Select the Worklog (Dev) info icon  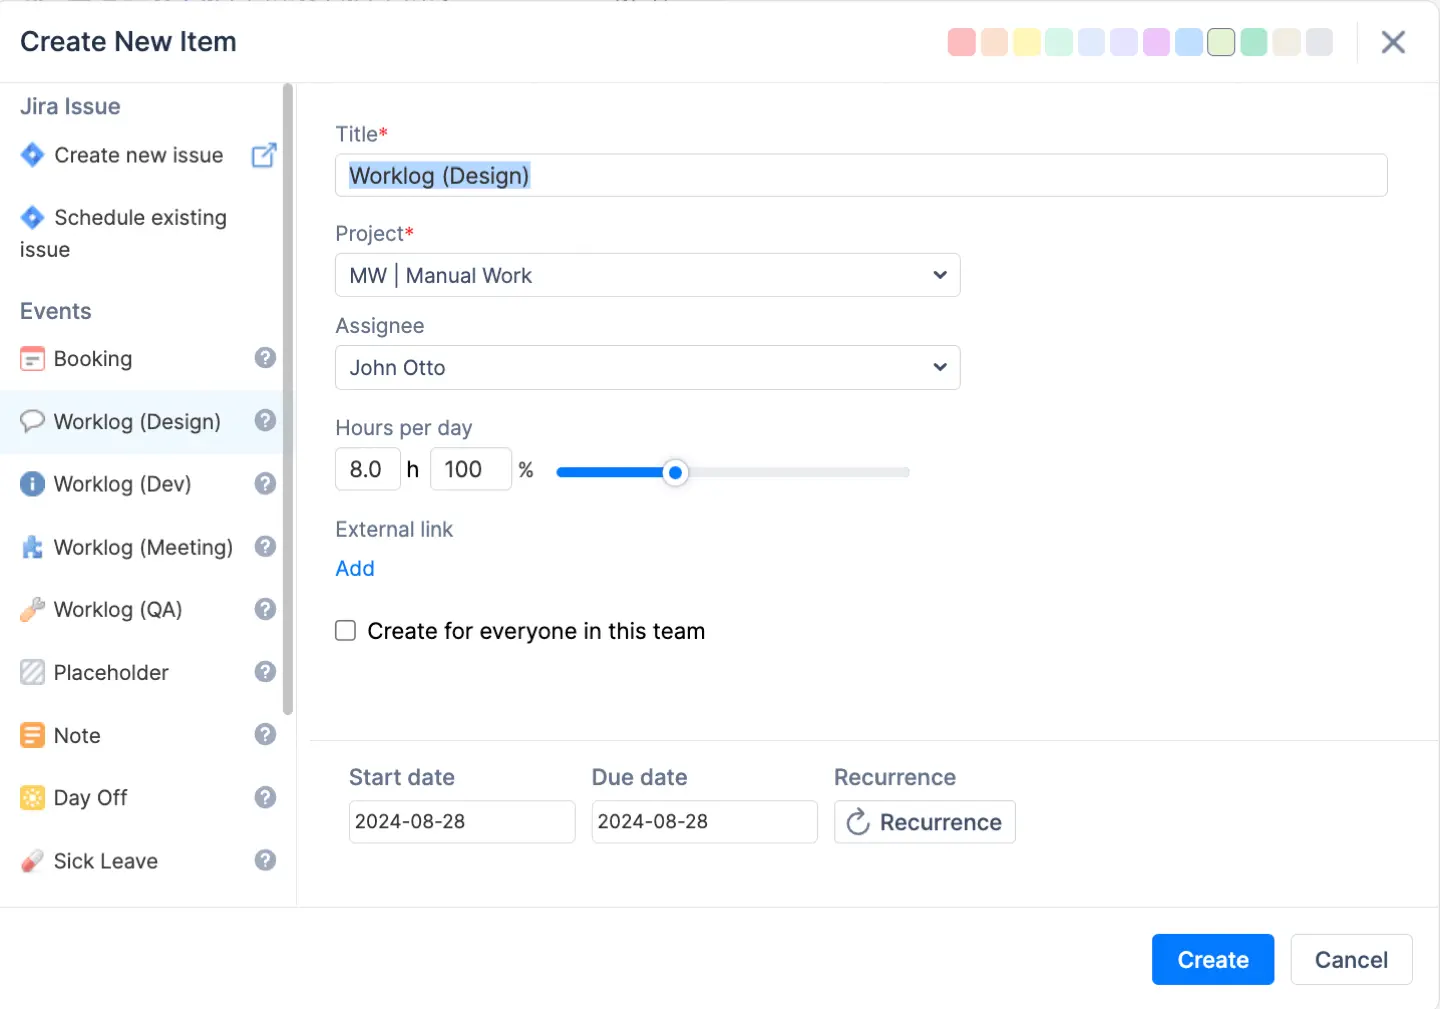tap(32, 484)
